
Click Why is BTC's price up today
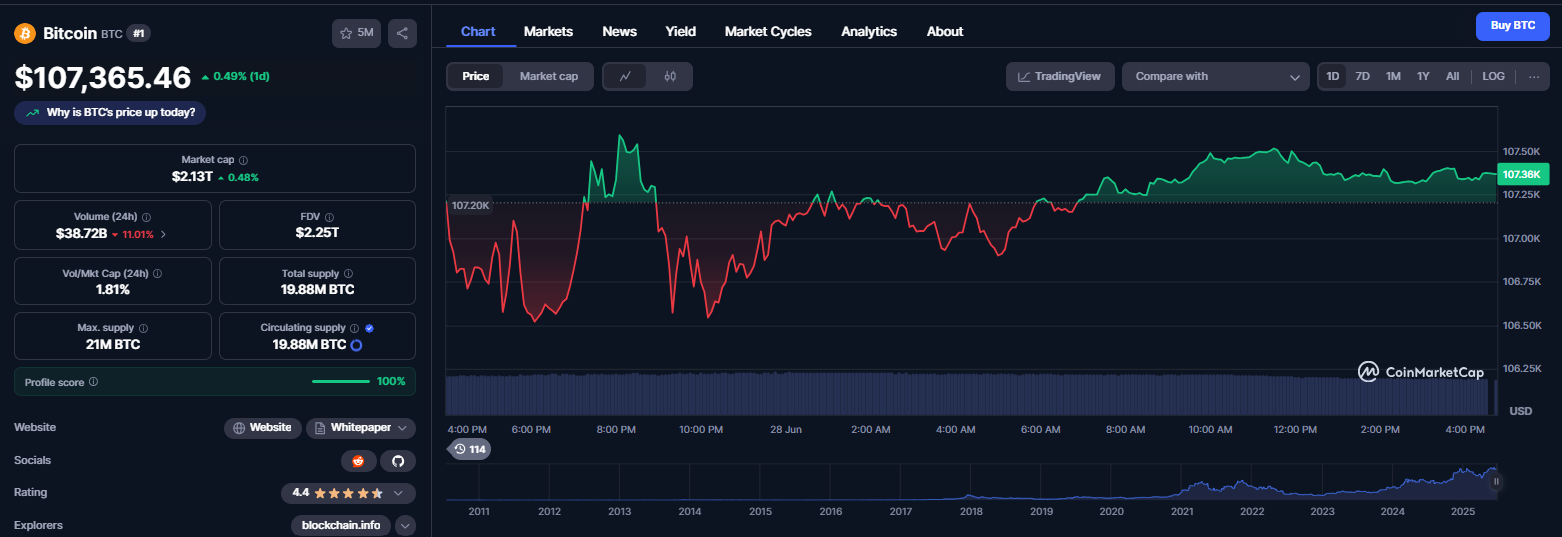(110, 112)
